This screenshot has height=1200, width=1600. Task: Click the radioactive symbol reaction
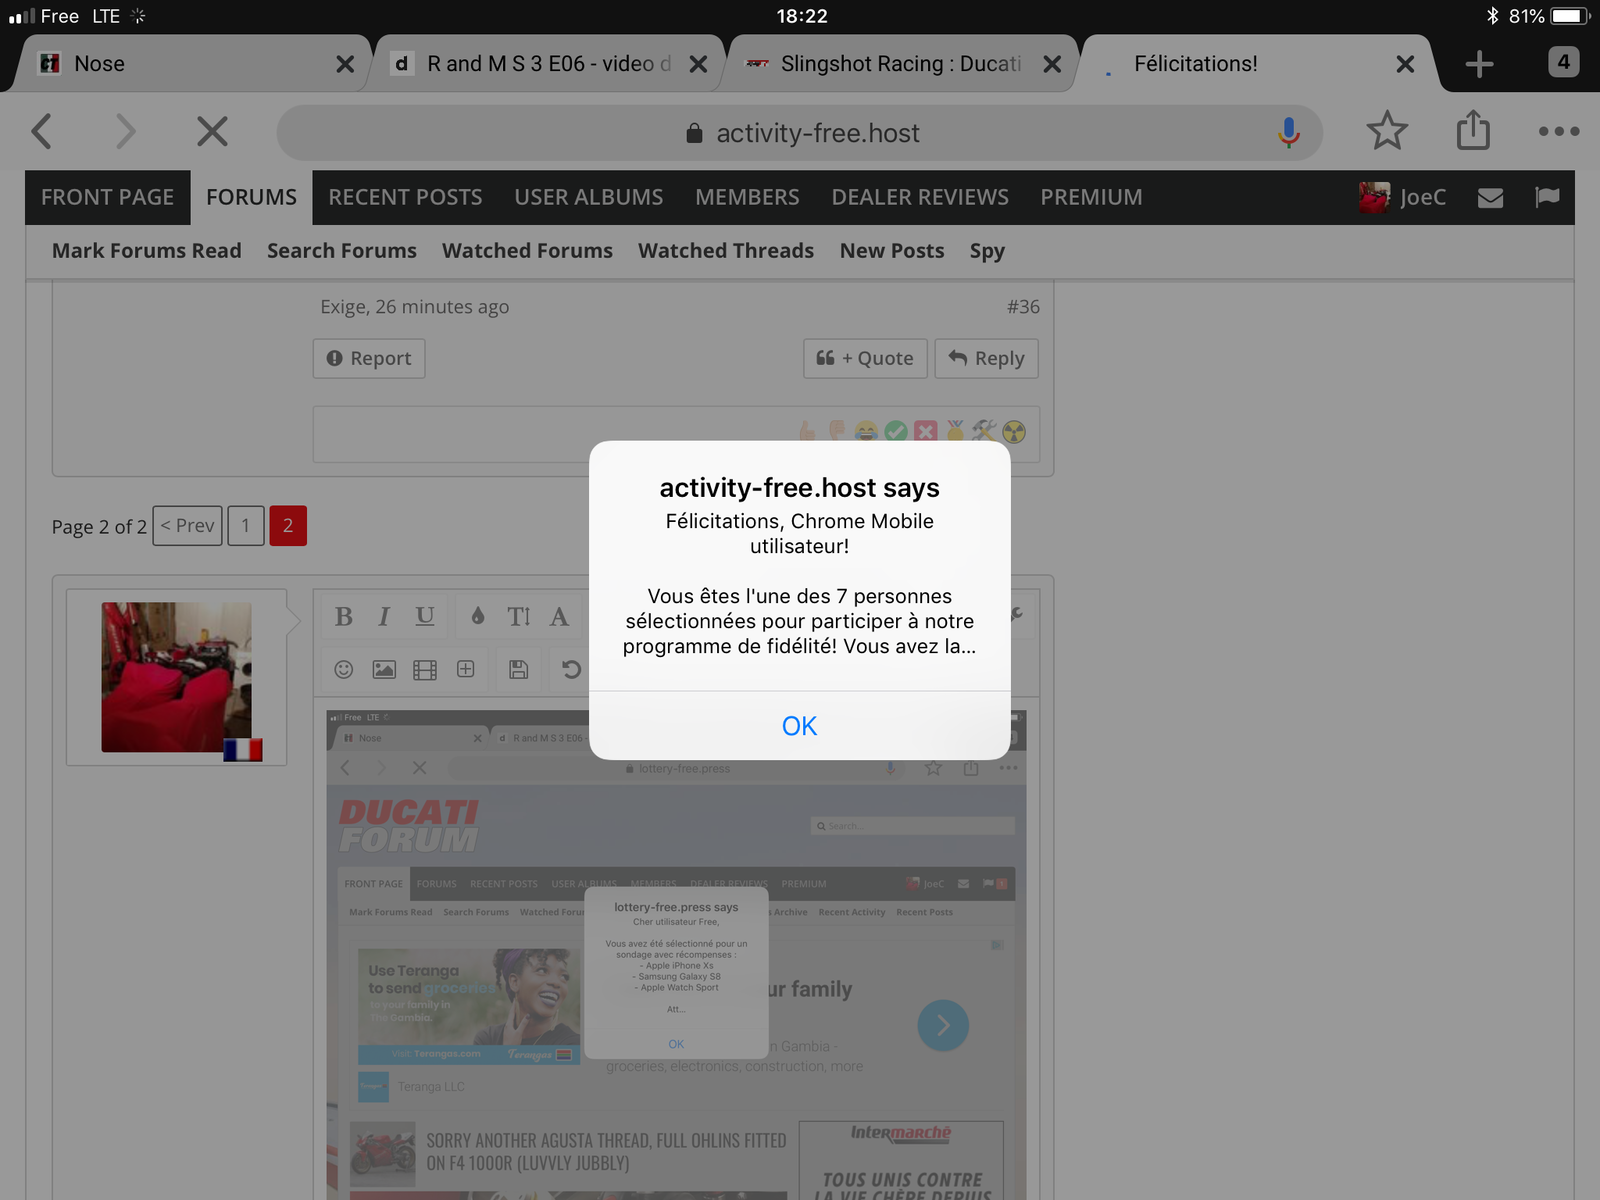click(1014, 431)
